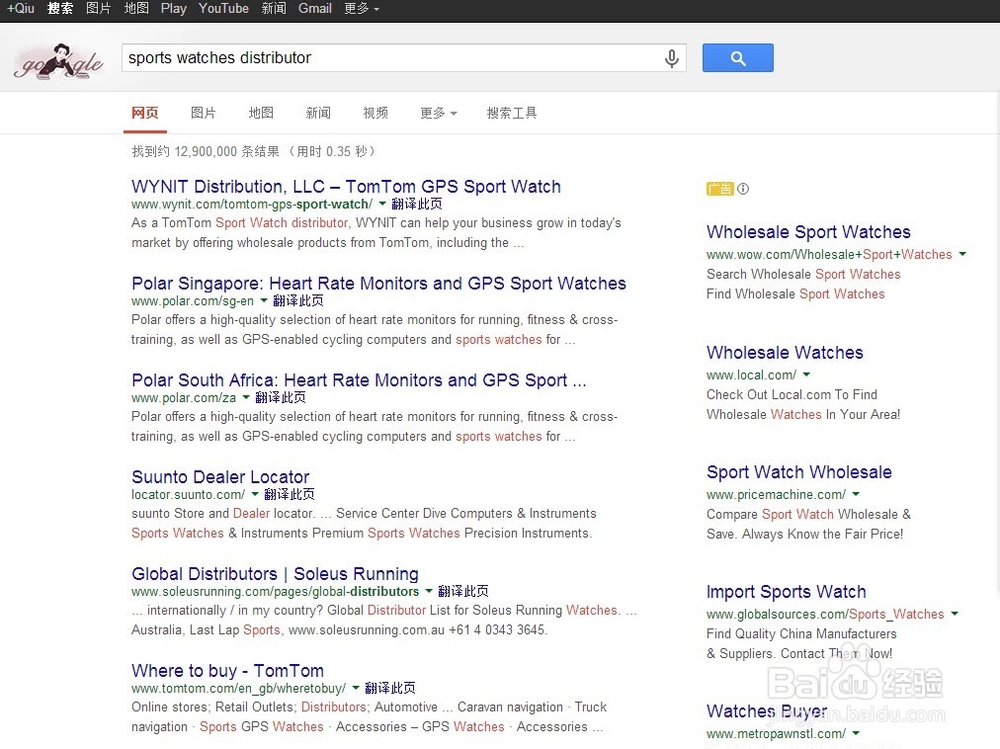Image resolution: width=1000 pixels, height=749 pixels.
Task: Expand arrow next to www.metropawnstl.com
Action: coord(855,733)
